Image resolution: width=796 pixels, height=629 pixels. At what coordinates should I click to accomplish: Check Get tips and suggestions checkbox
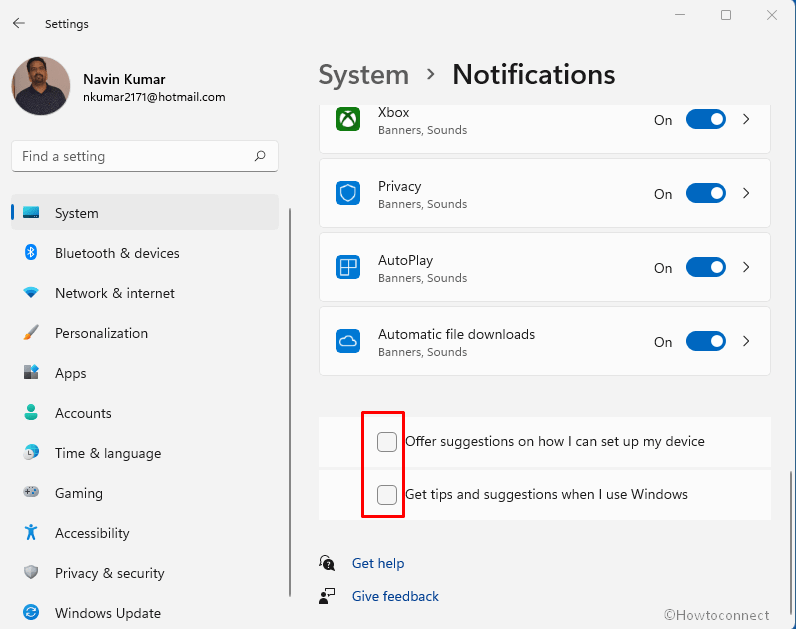pos(387,494)
